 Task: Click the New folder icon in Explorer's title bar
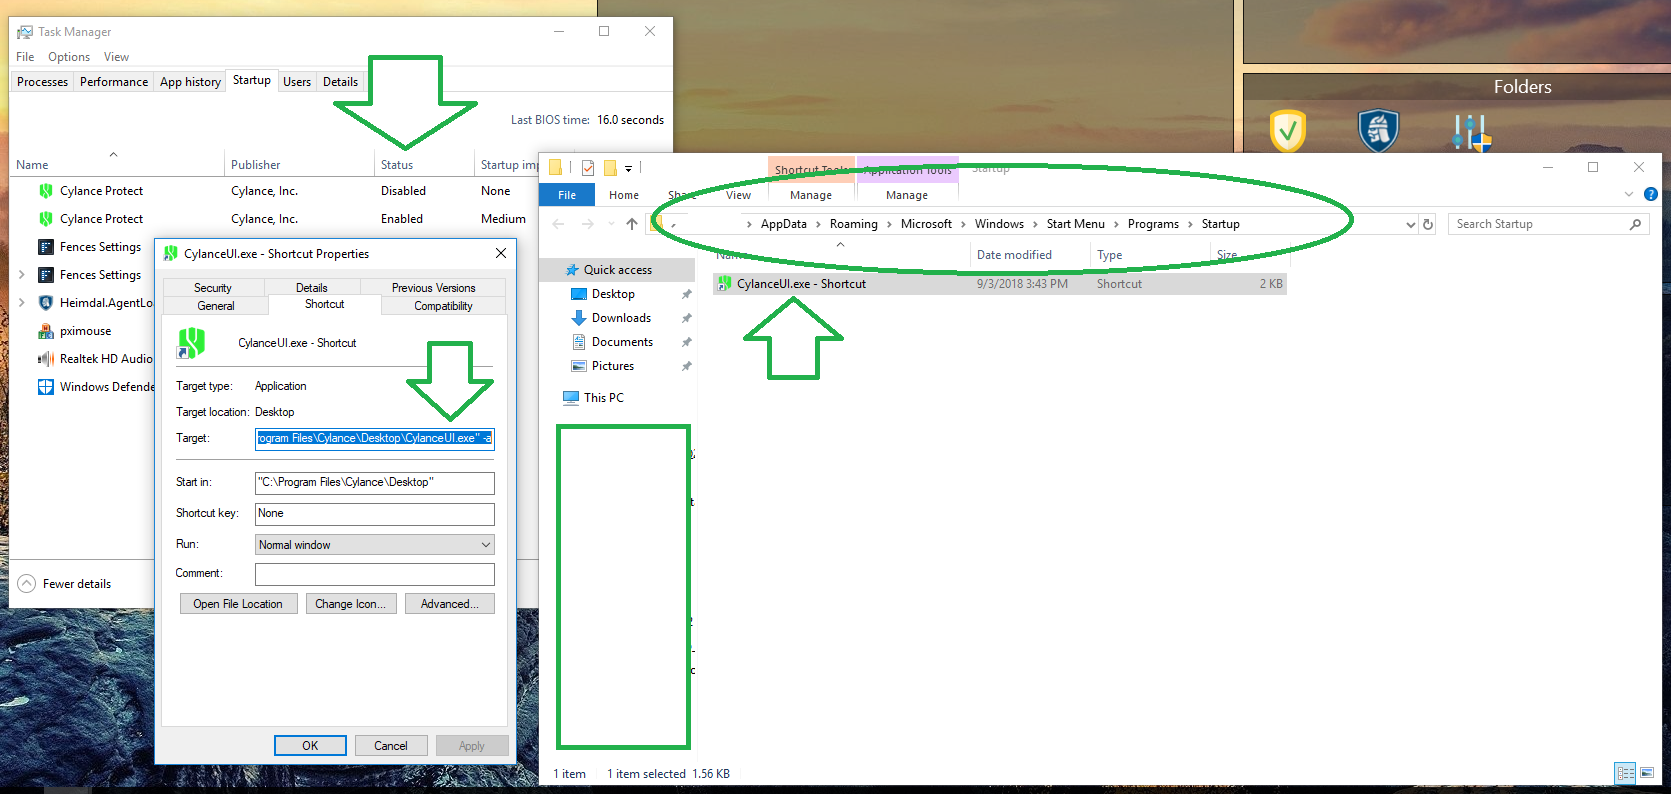610,168
